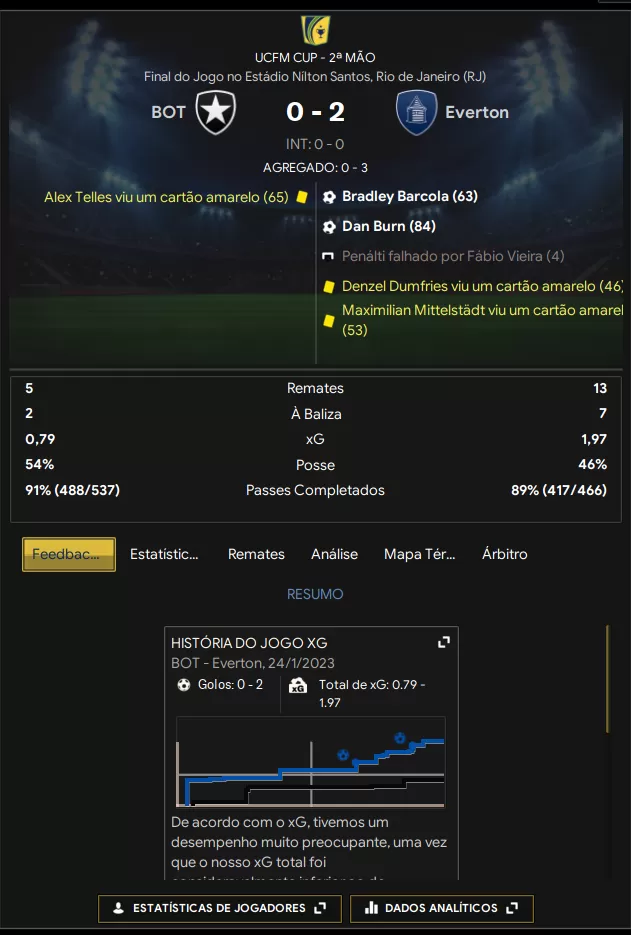
Task: Click the Botafogo club crest
Action: (x=216, y=112)
